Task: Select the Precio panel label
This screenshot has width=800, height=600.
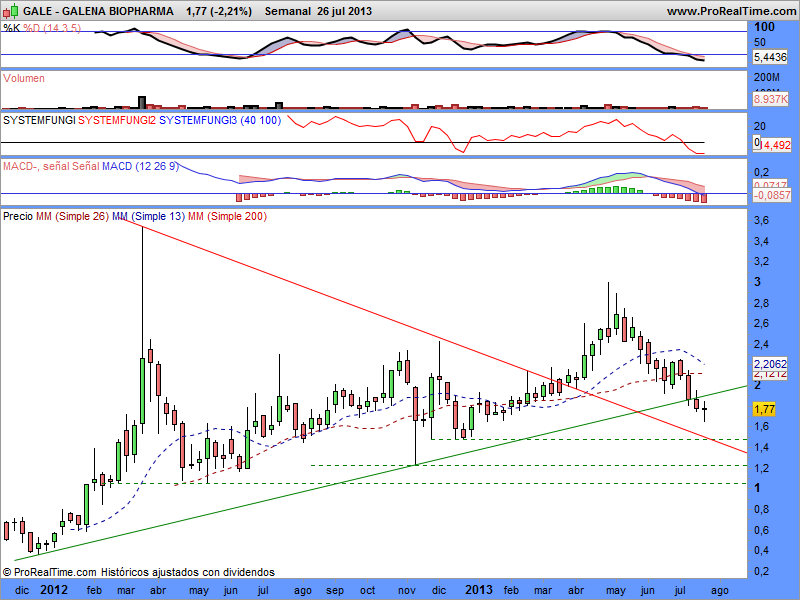Action: (x=18, y=216)
